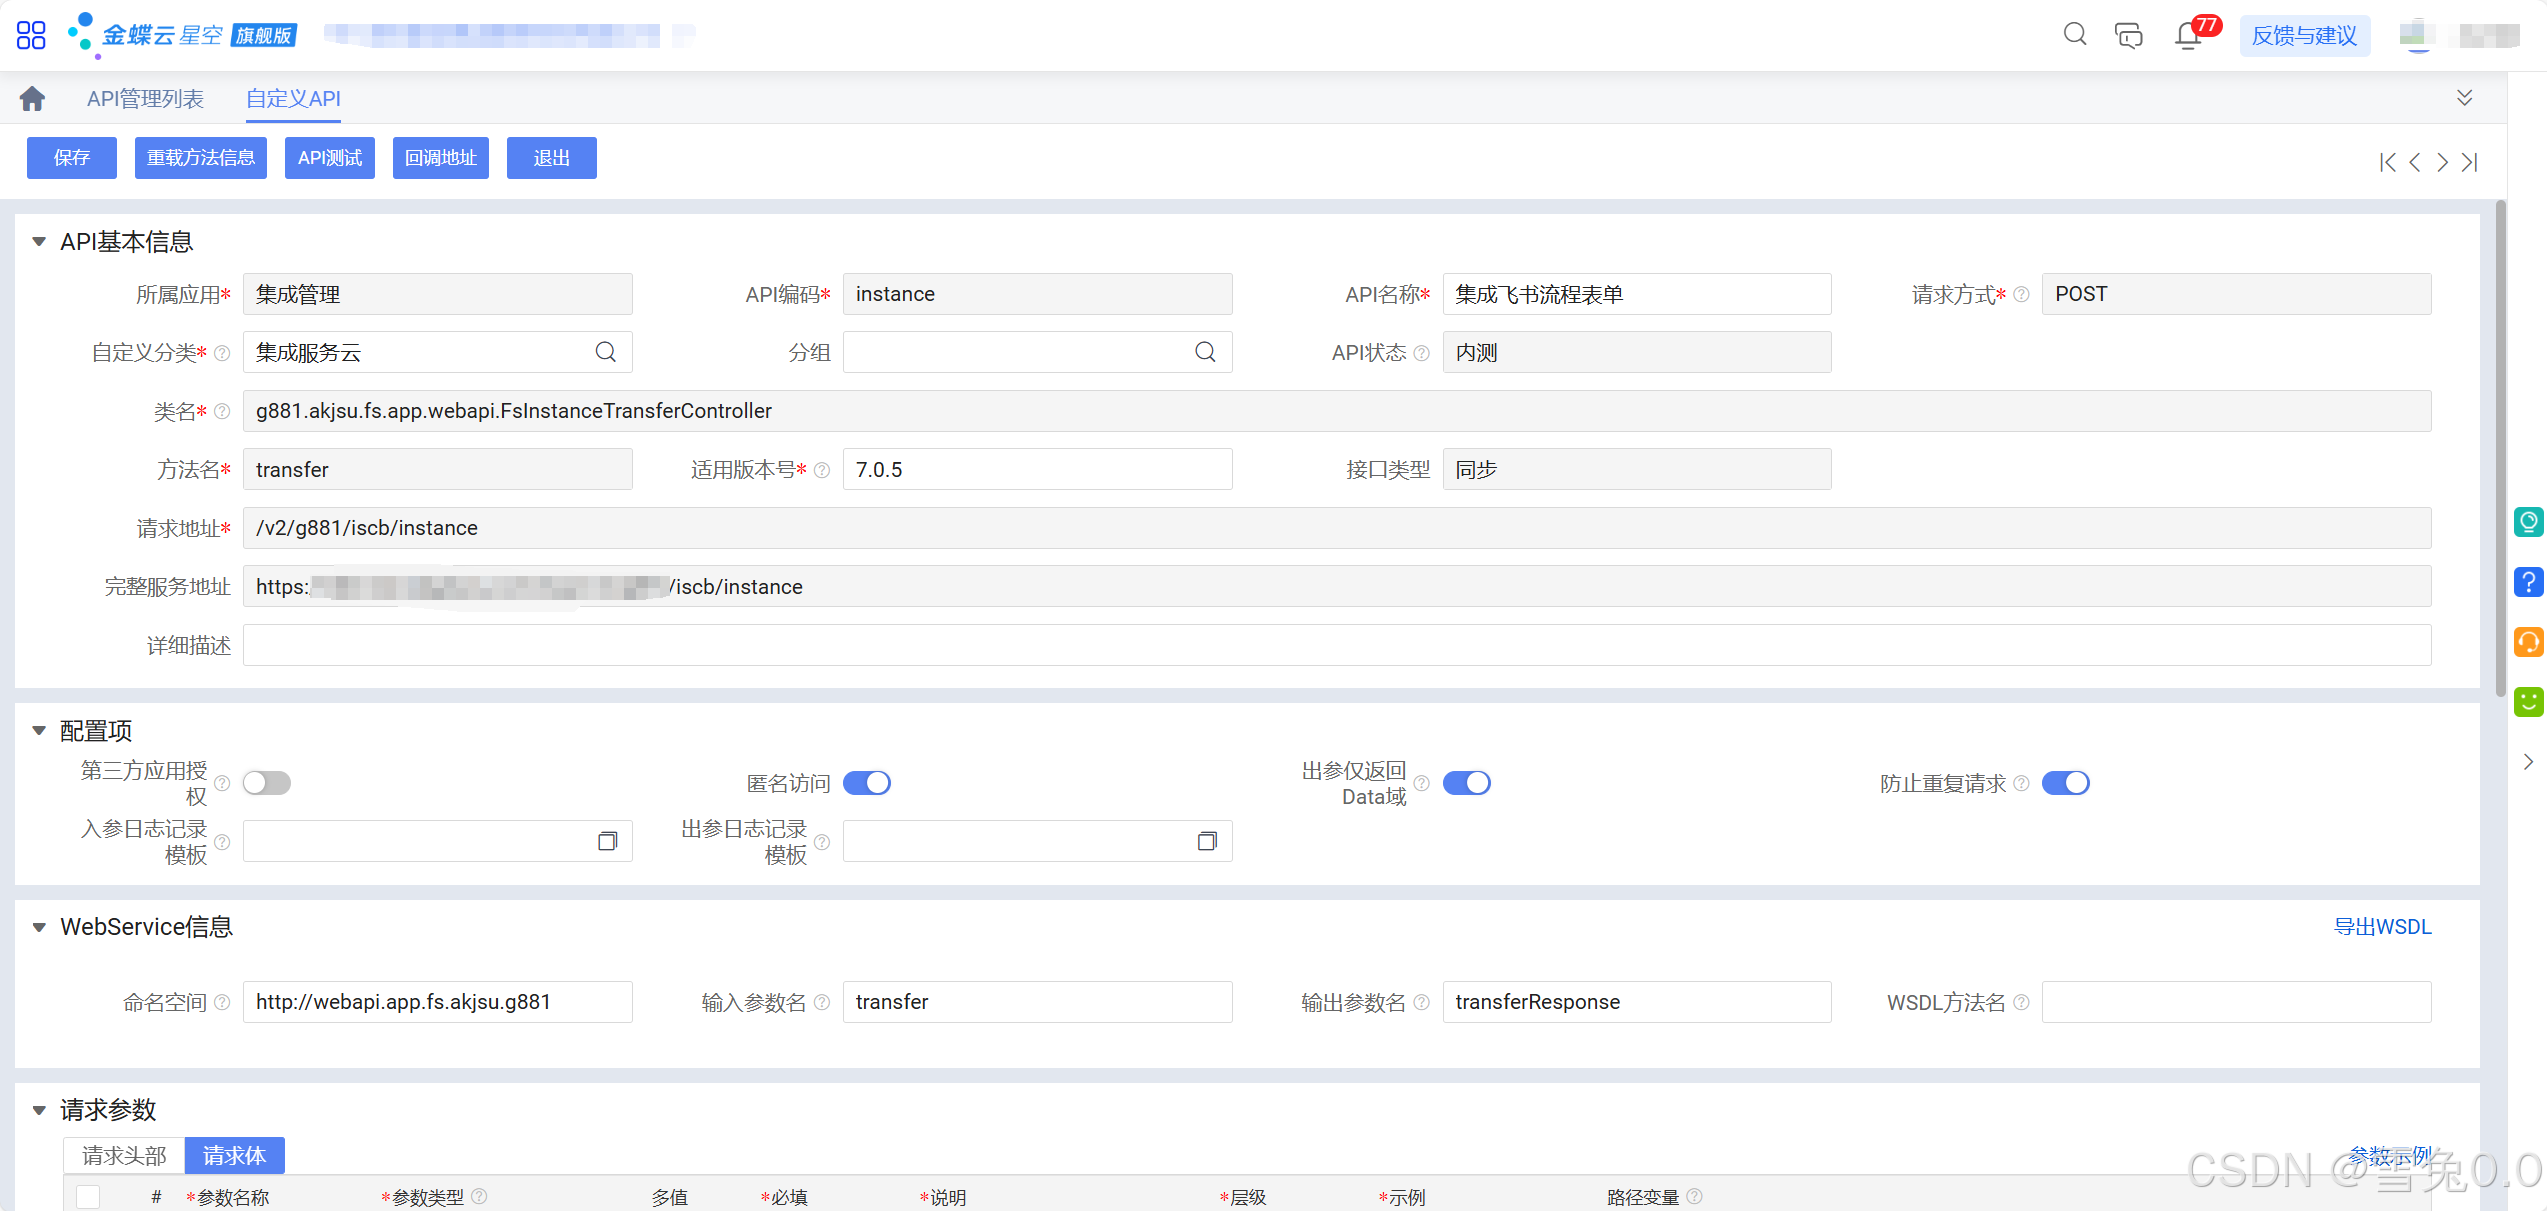Enable the 第三方应用授权 switch
This screenshot has height=1211, width=2547.
point(267,783)
